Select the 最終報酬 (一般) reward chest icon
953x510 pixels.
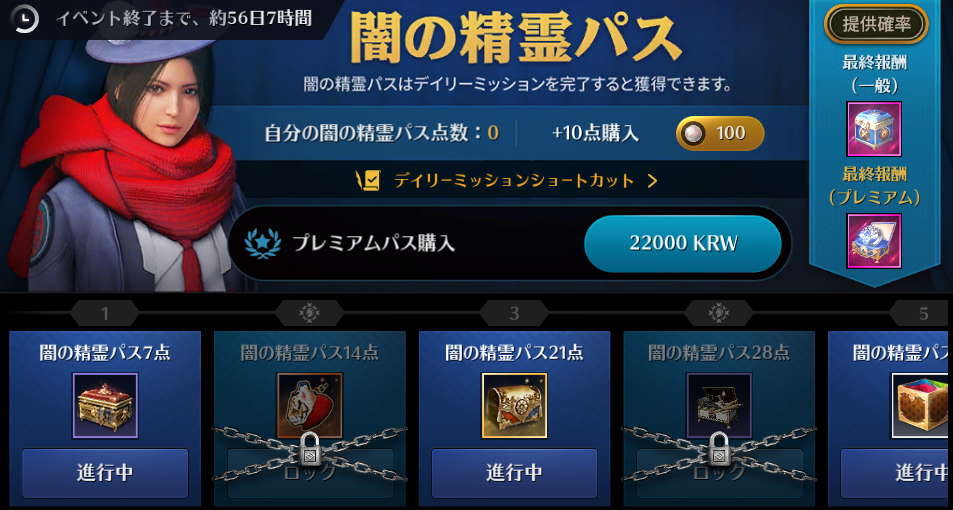pyautogui.click(x=874, y=129)
